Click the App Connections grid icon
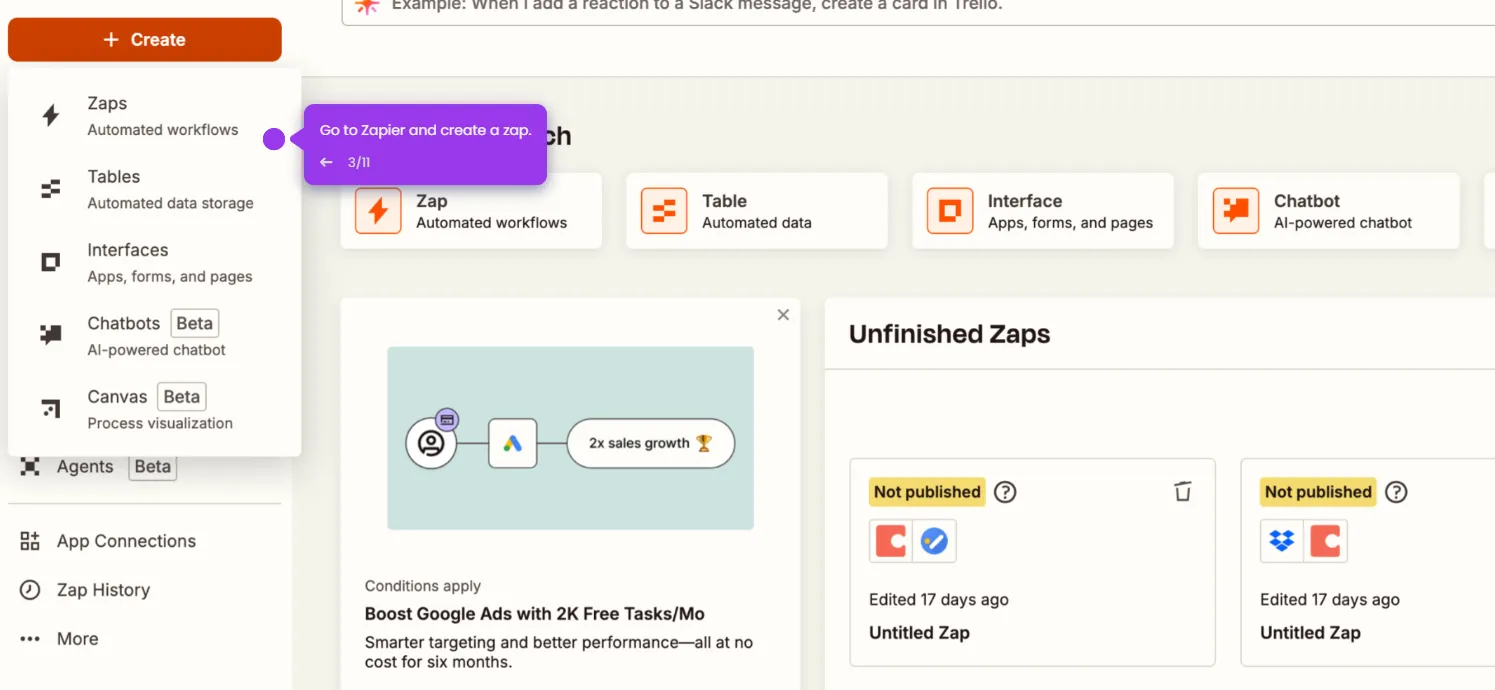Image resolution: width=1495 pixels, height=690 pixels. (x=30, y=541)
